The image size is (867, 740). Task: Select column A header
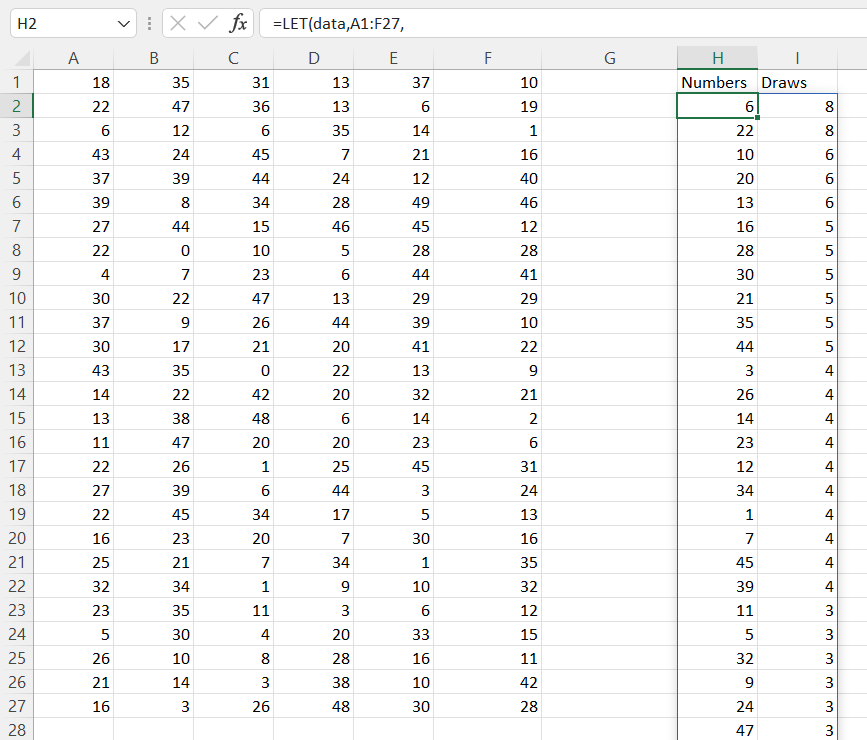click(x=73, y=59)
